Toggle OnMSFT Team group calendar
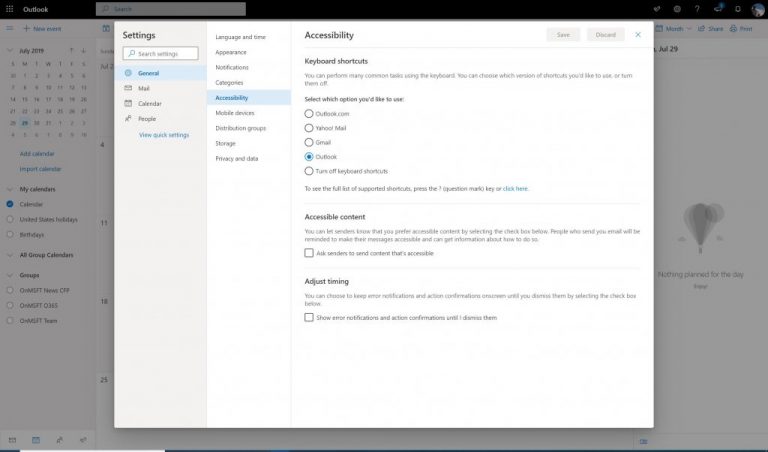The width and height of the screenshot is (768, 452). (10, 320)
